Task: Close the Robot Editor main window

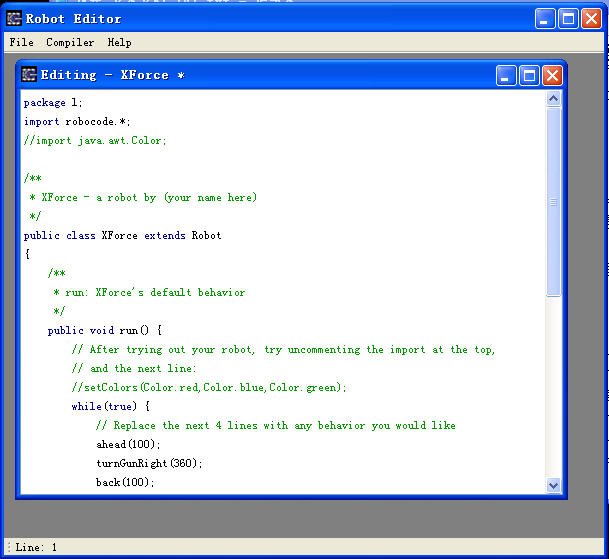Action: [x=591, y=18]
